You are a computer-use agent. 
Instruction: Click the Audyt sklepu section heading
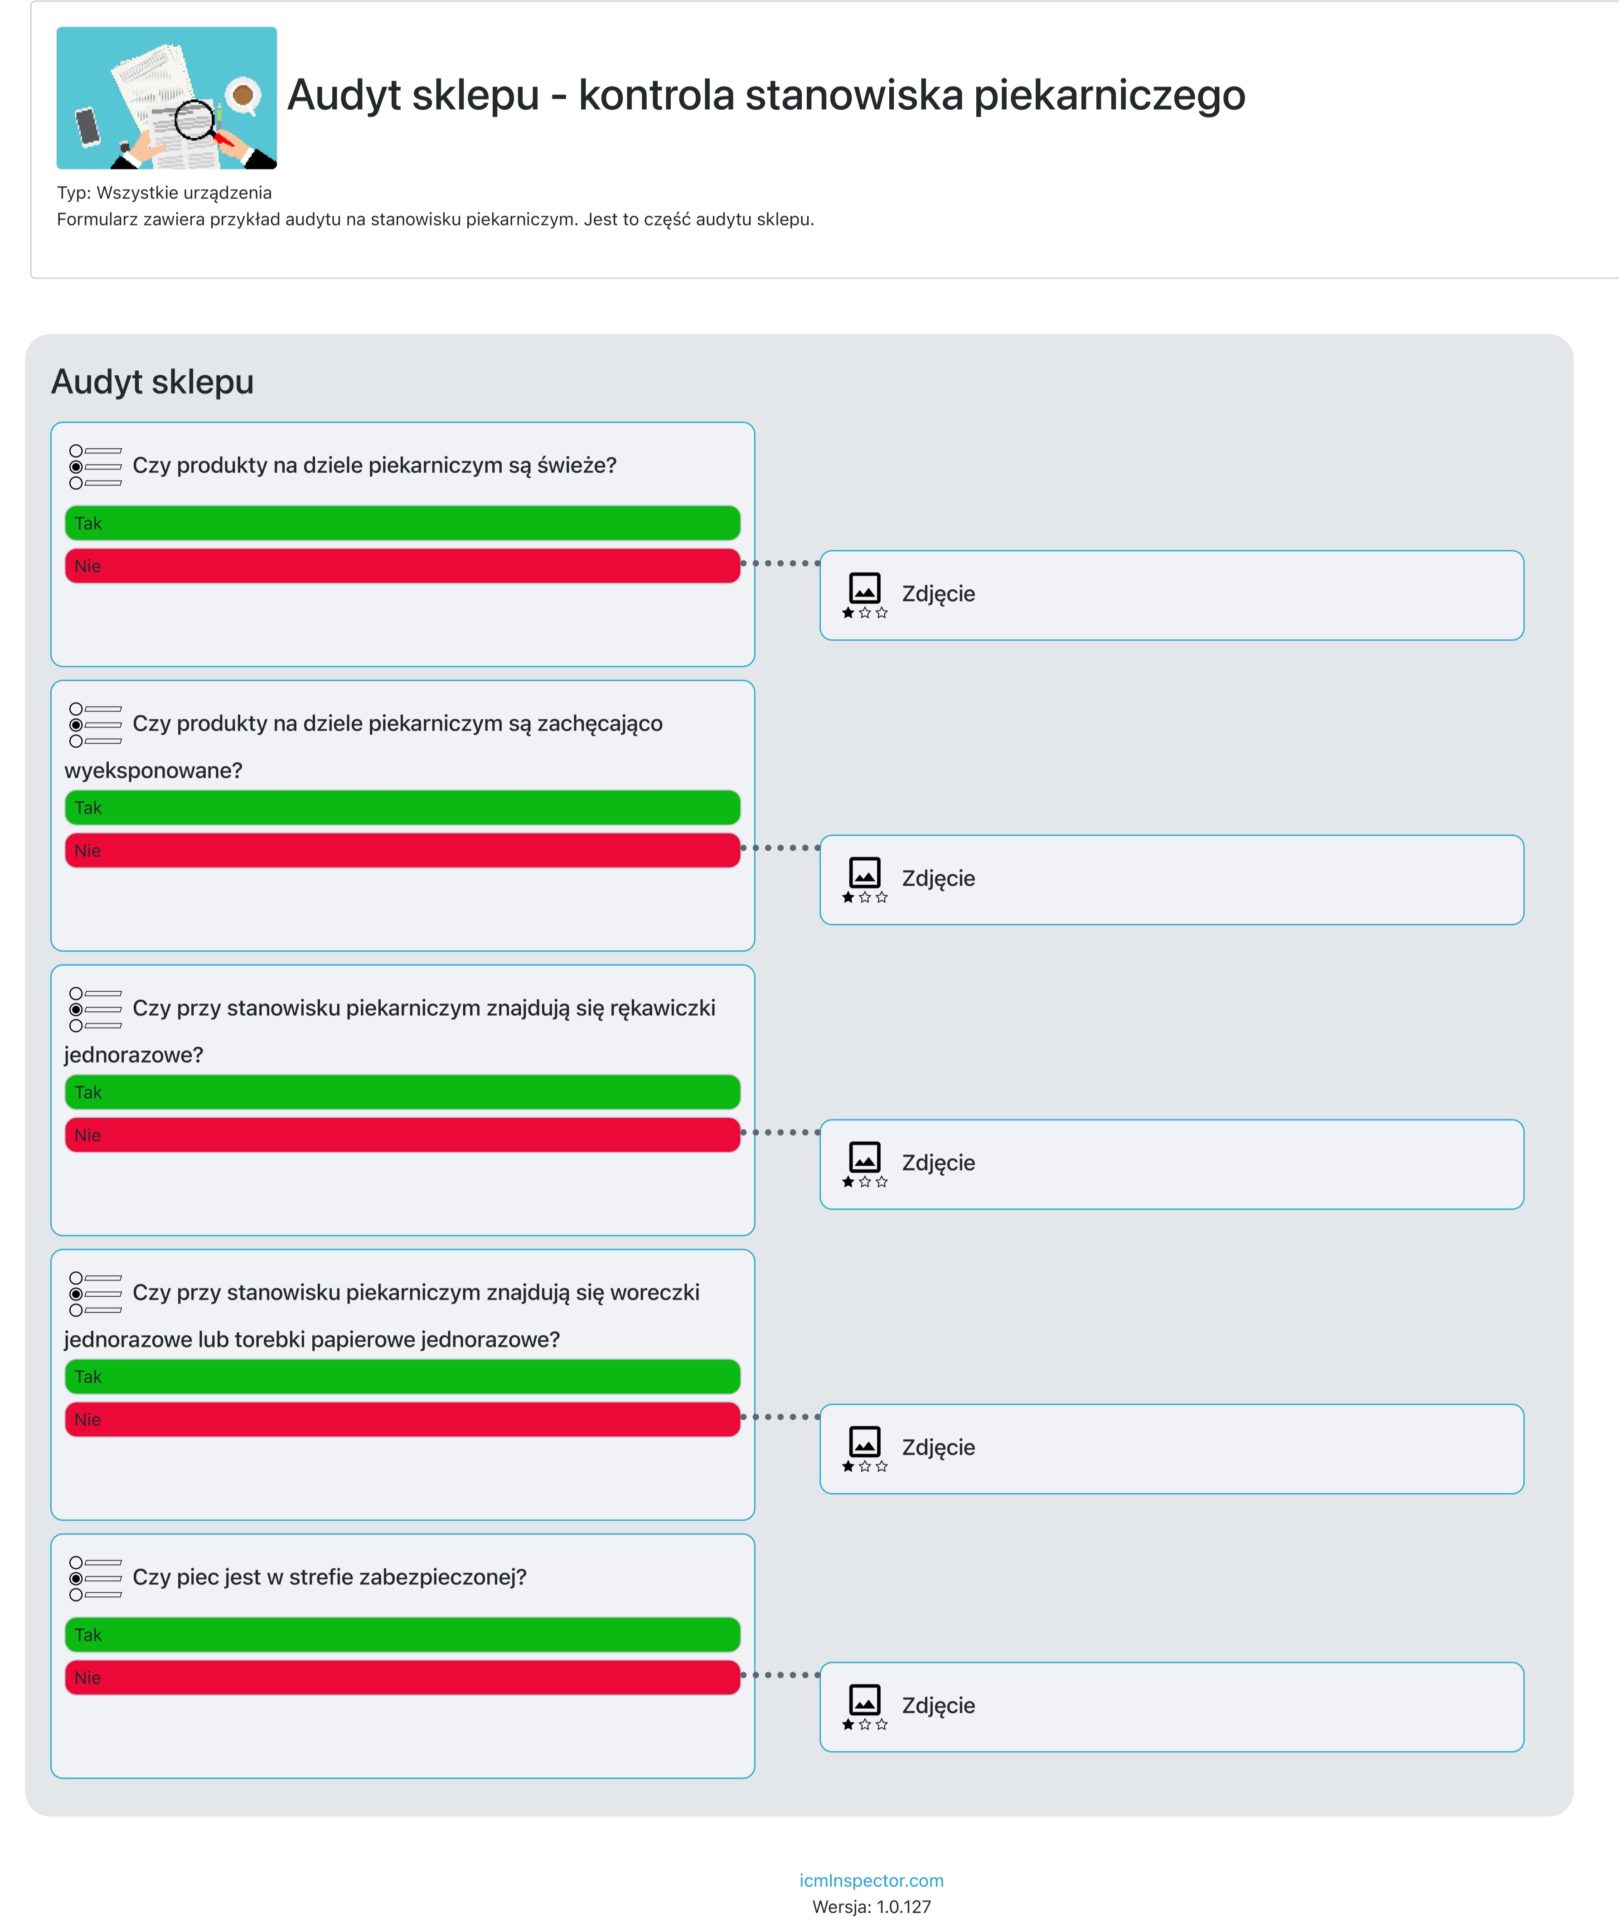click(x=153, y=382)
